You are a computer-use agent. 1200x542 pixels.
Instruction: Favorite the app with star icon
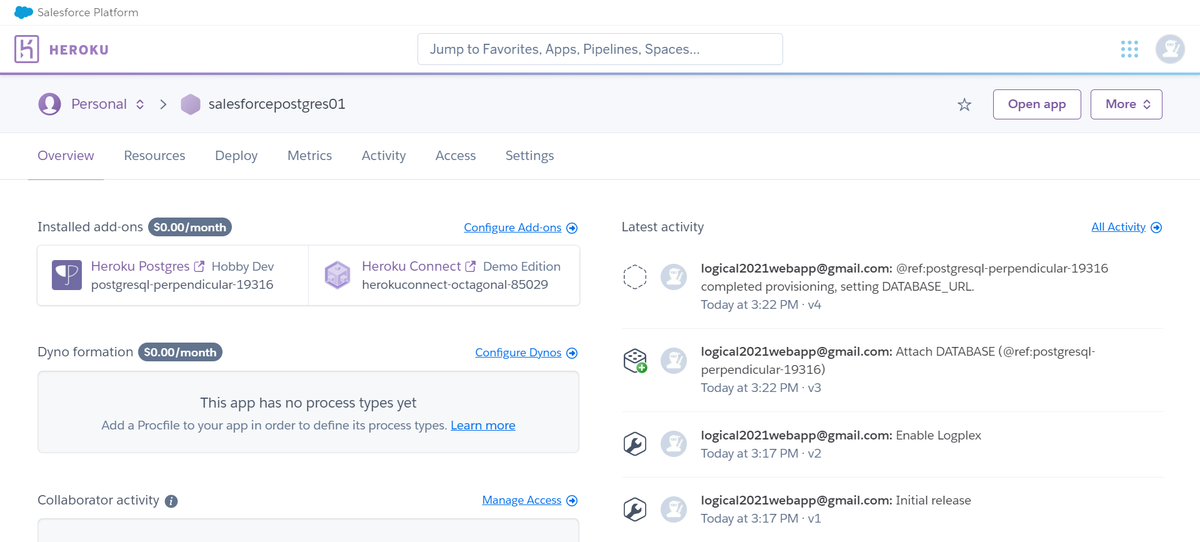click(x=964, y=105)
